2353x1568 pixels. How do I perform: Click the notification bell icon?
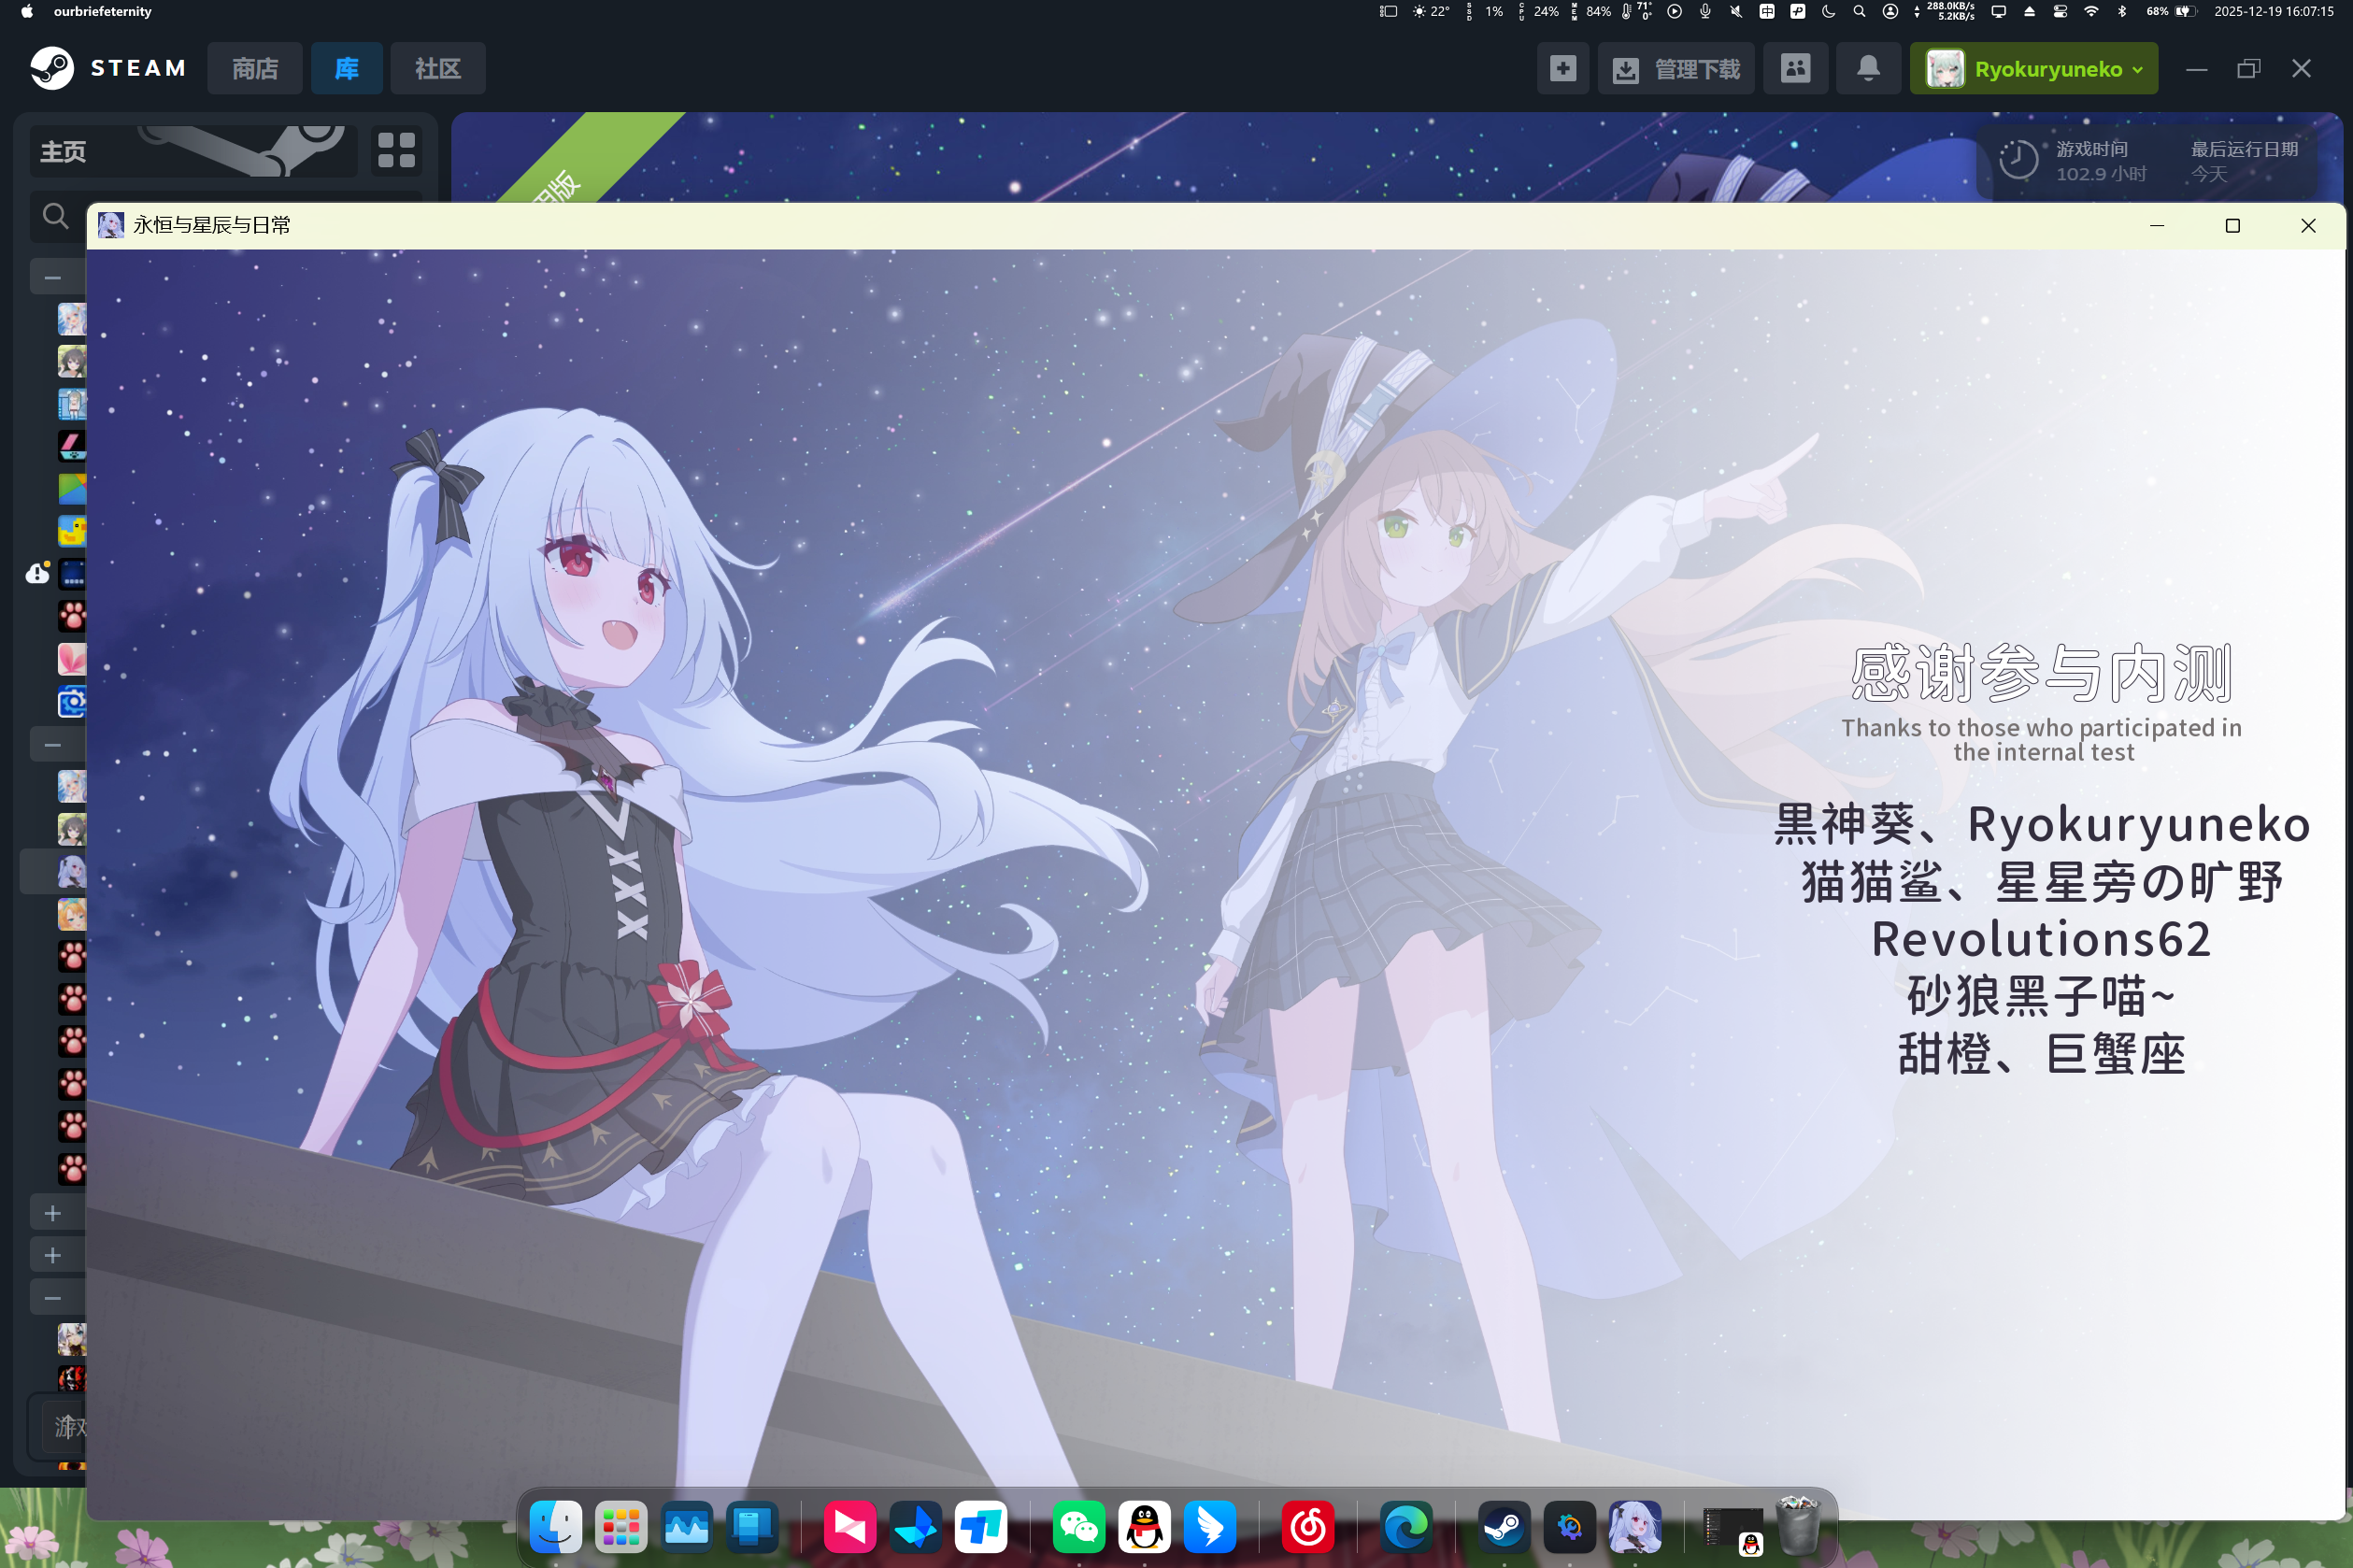click(x=1867, y=68)
